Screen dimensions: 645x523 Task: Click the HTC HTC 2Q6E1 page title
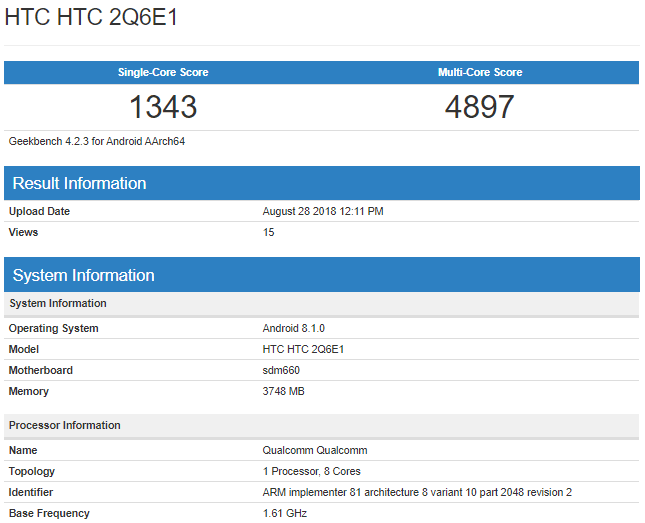[x=92, y=19]
